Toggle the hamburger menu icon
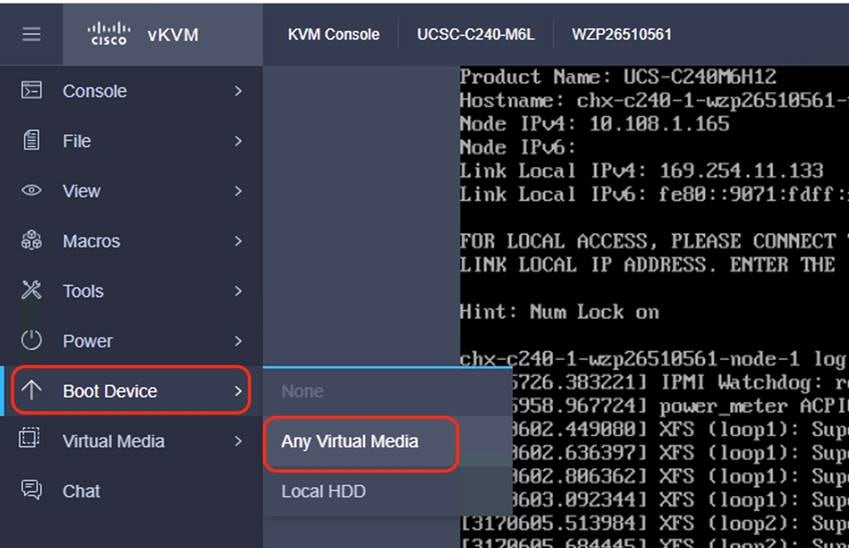 coord(31,35)
